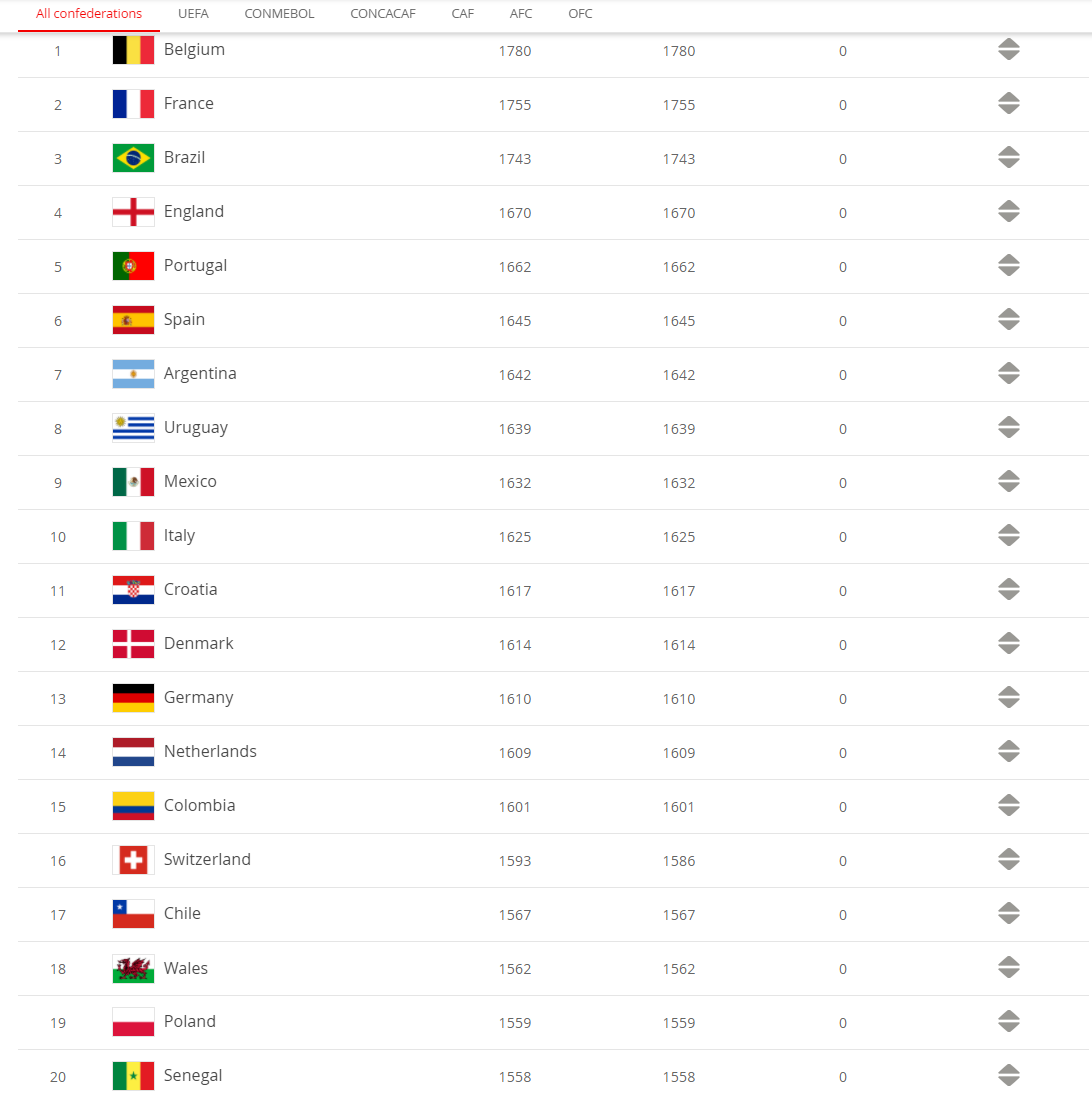Open the CONCACAF confederation tab

[383, 14]
